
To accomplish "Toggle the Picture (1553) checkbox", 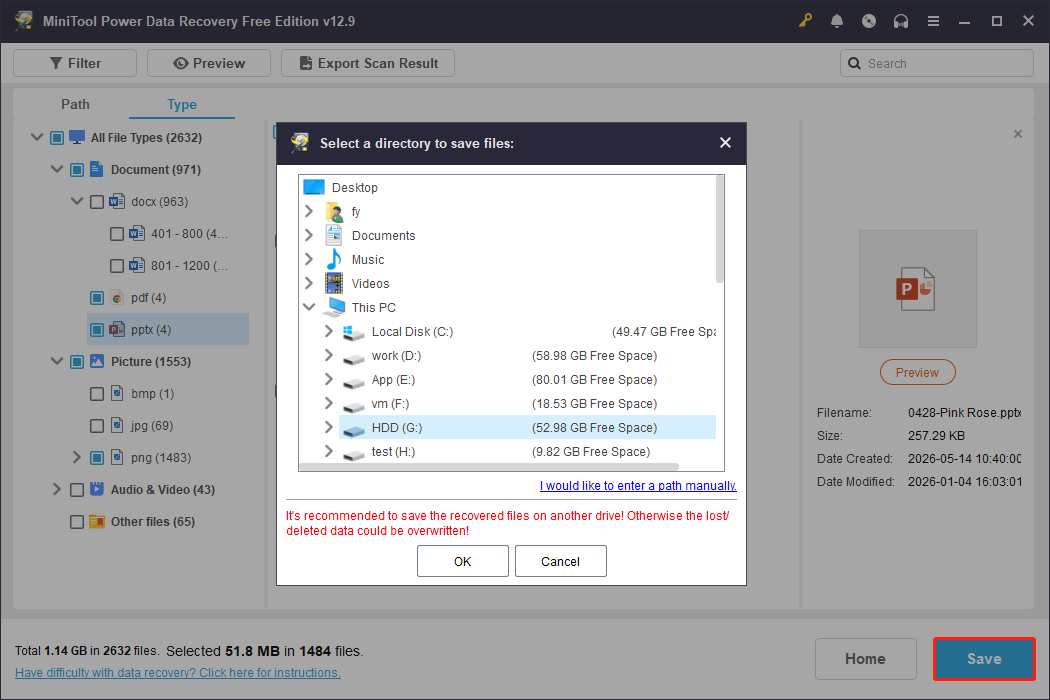I will pos(77,362).
